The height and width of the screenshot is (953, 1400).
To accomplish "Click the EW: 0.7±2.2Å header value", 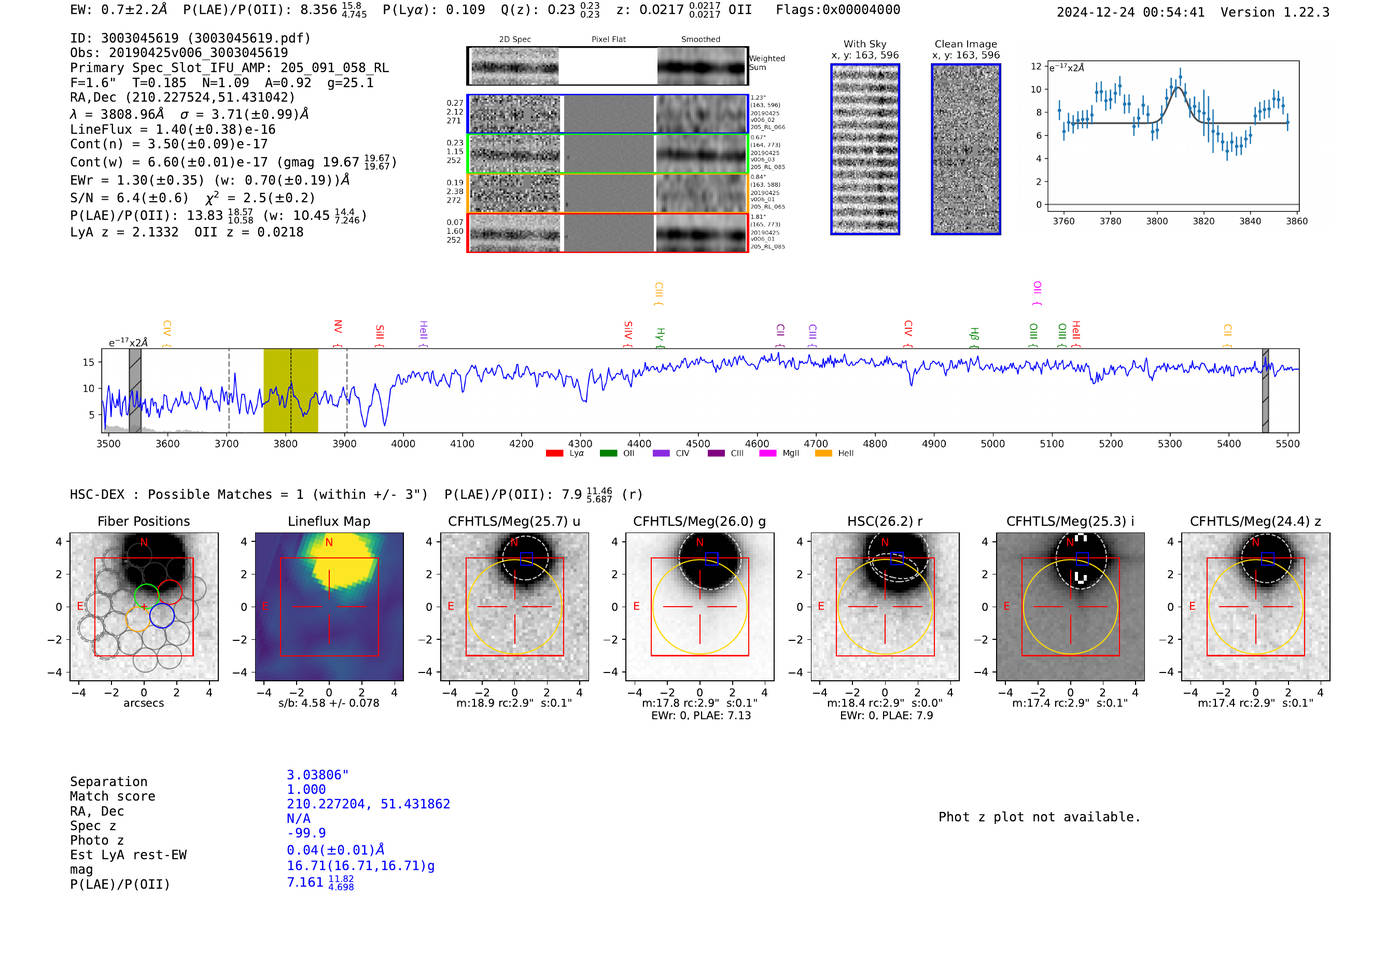I will coord(118,10).
